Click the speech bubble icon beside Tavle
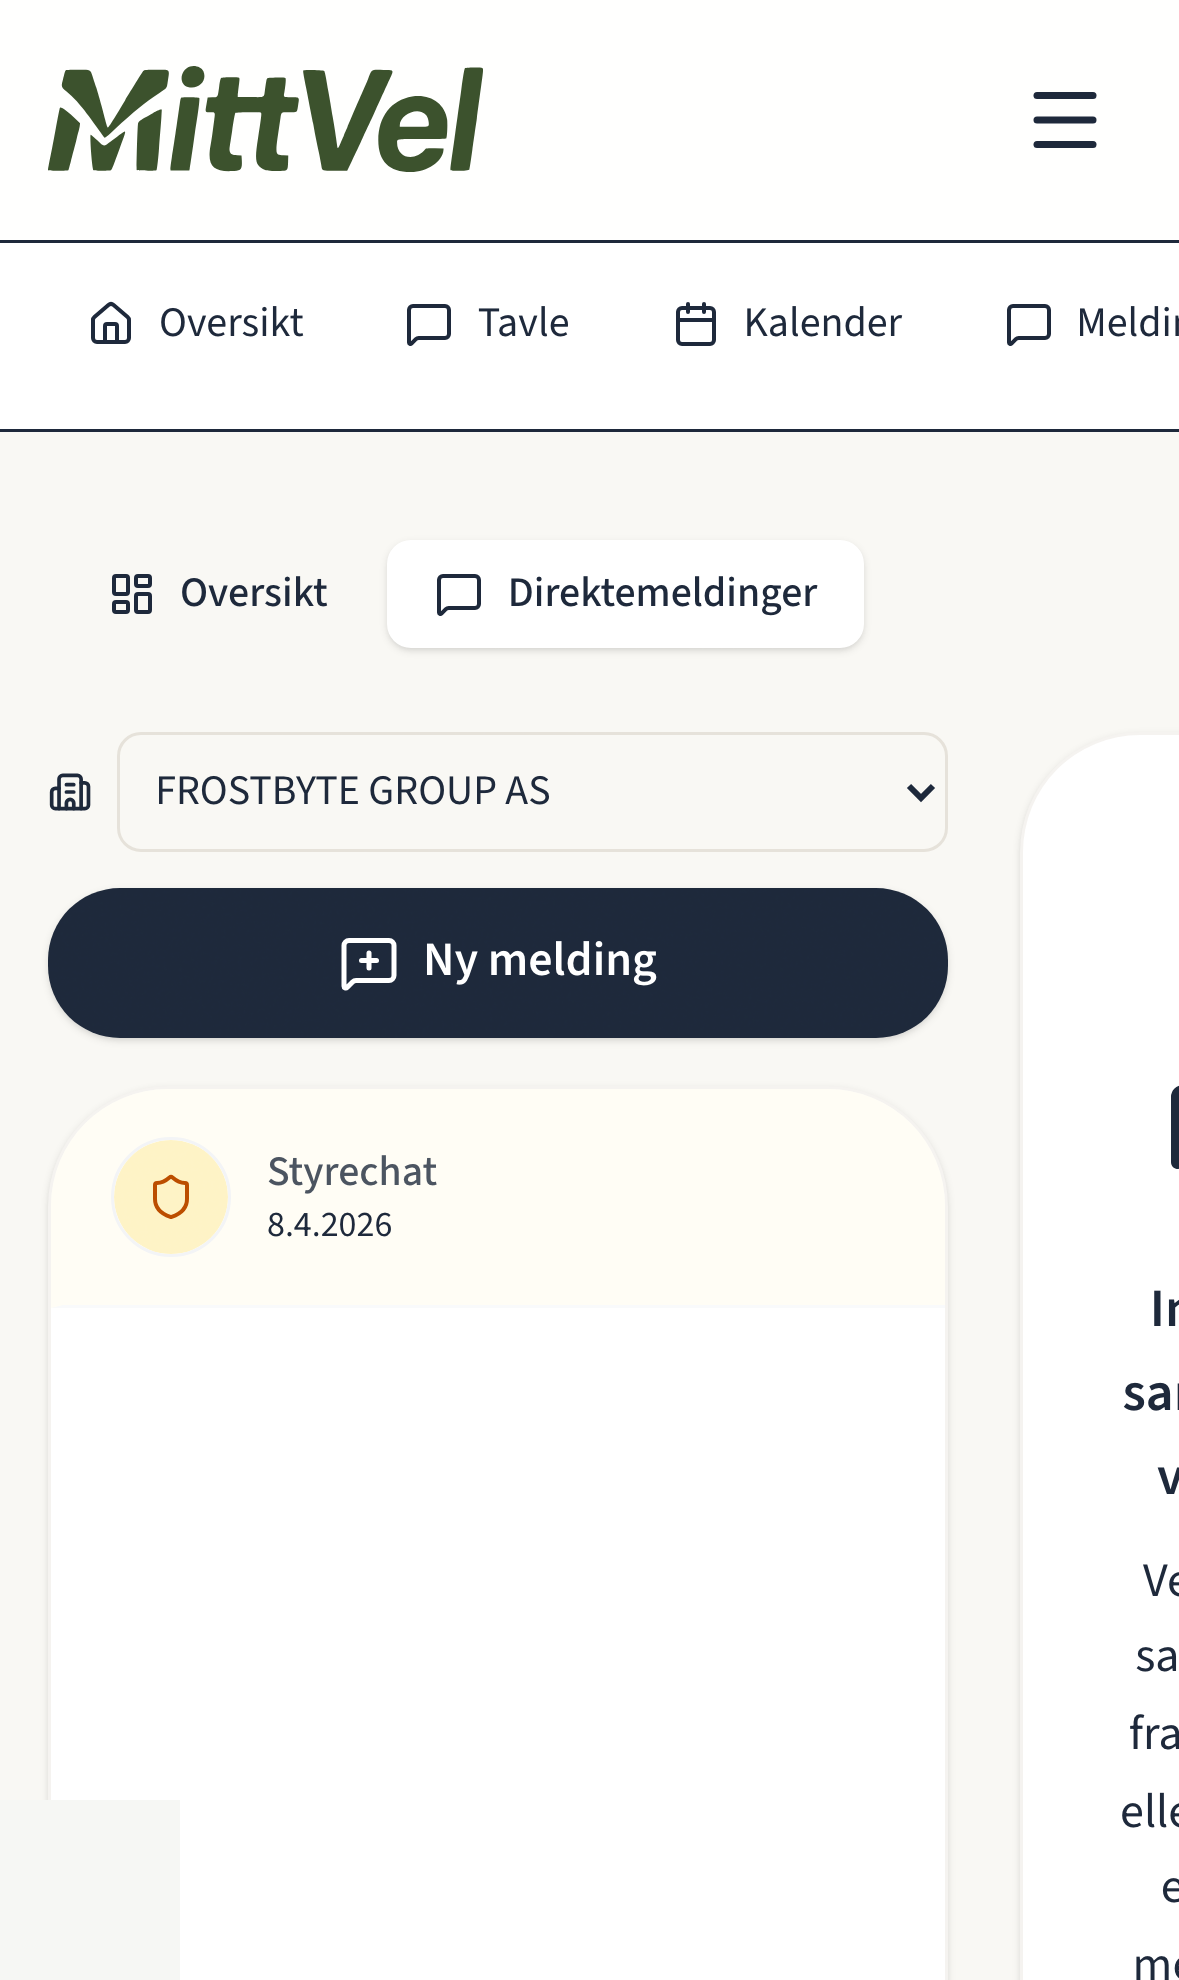The width and height of the screenshot is (1179, 1980). tap(429, 324)
